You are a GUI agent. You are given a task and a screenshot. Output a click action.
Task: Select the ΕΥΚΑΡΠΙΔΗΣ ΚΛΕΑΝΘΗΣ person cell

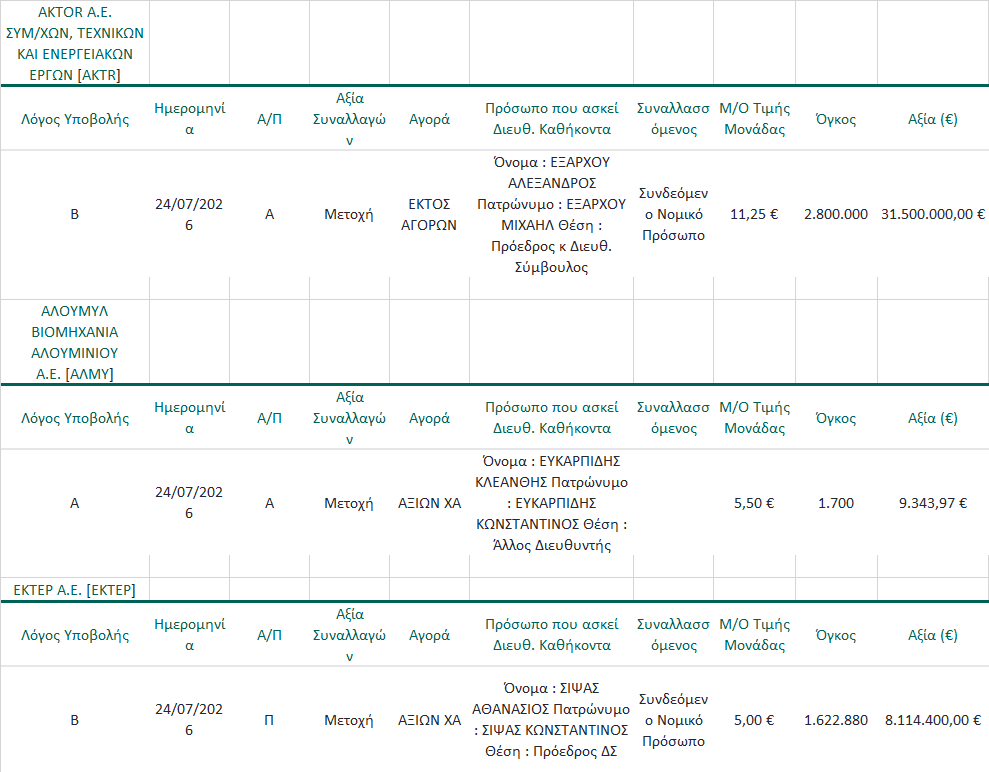click(551, 503)
